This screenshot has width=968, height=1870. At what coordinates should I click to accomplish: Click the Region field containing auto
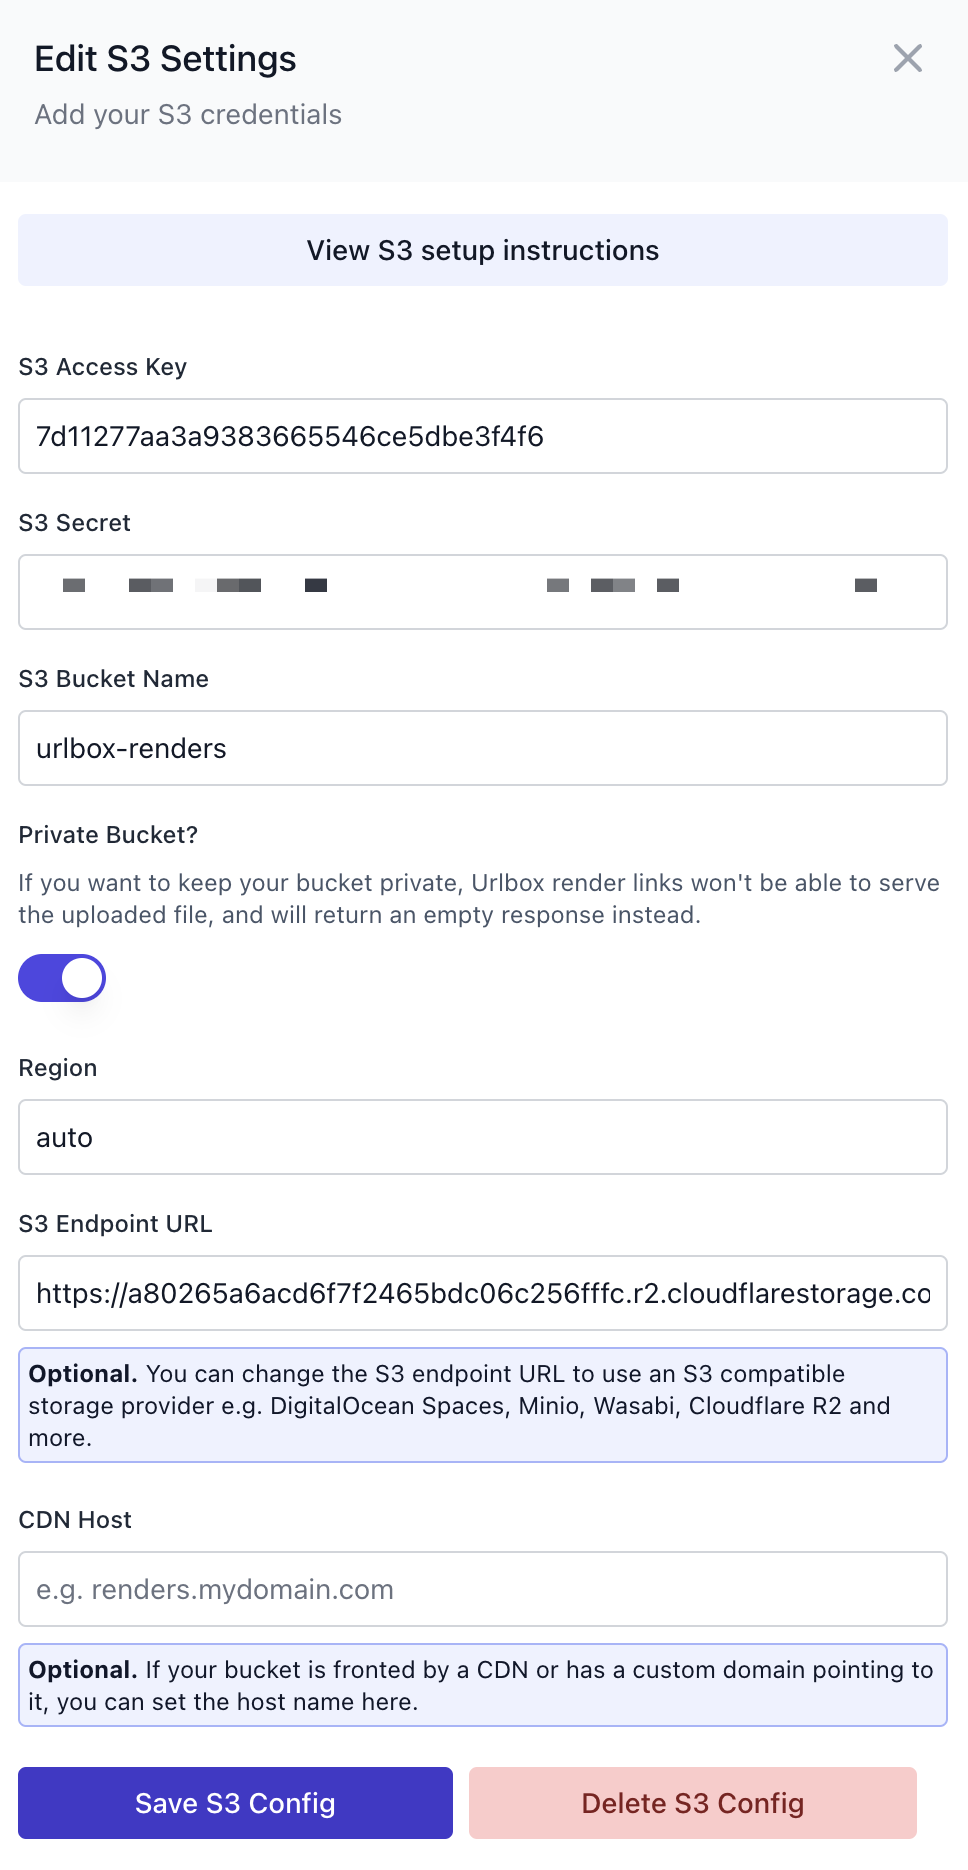[x=483, y=1137]
